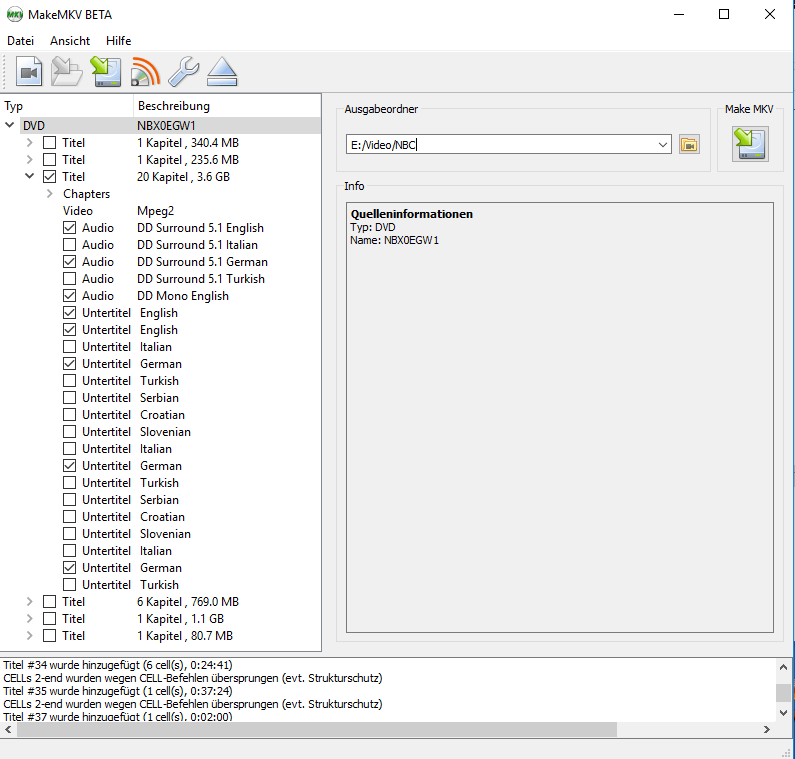Collapse the DVD root node
The height and width of the screenshot is (759, 795).
point(10,125)
